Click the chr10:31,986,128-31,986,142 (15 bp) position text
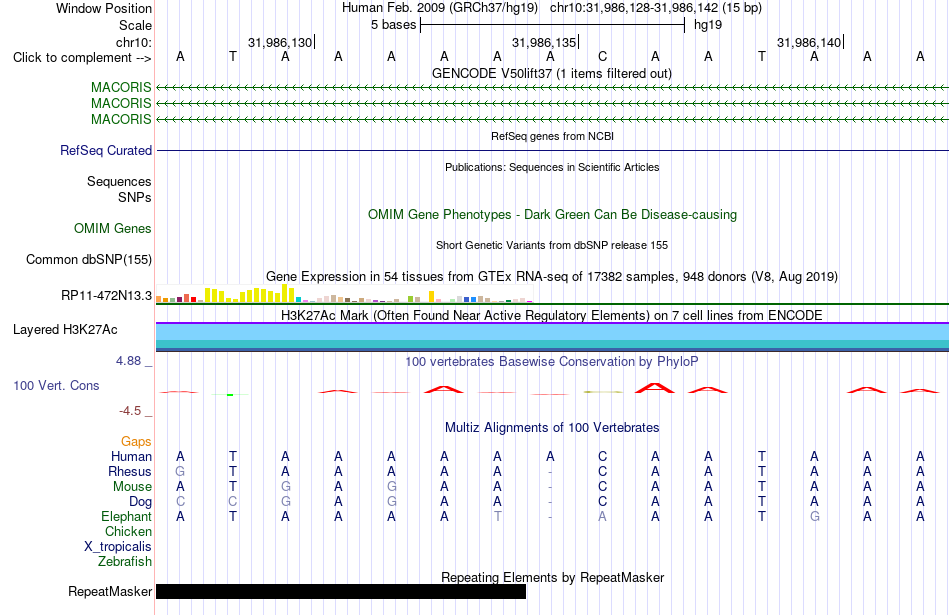Viewport: 950px width, 615px height. (x=656, y=8)
